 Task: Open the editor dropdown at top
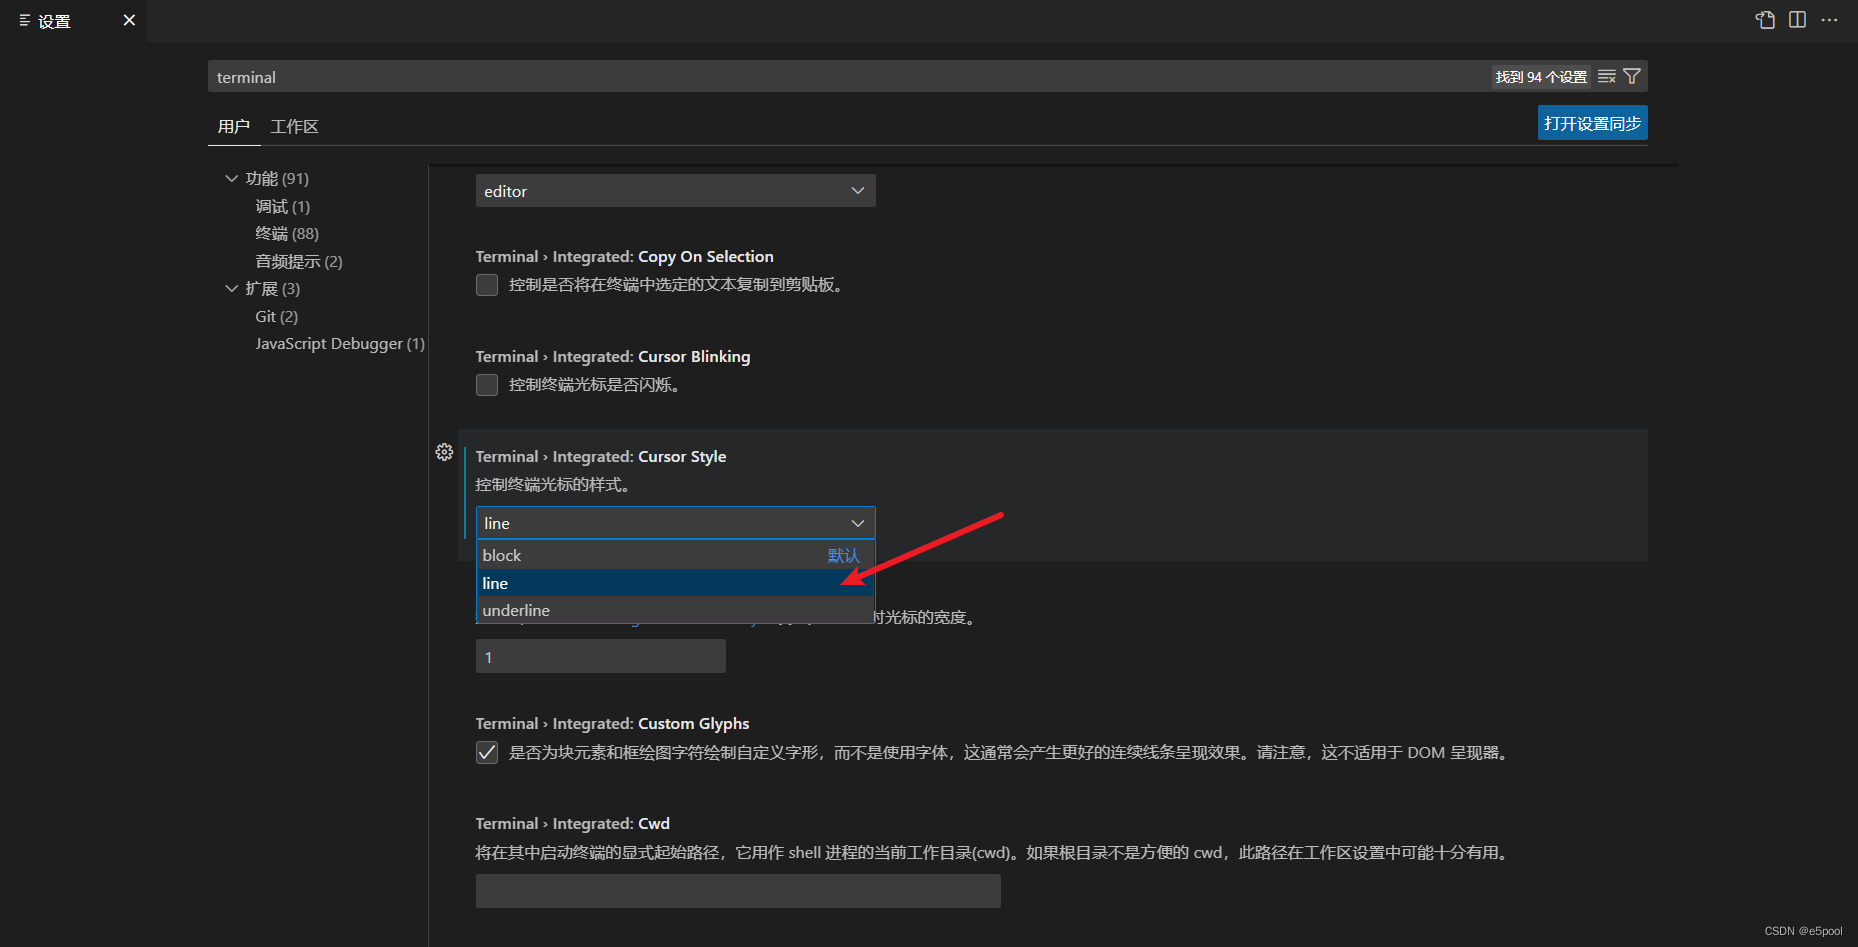click(x=676, y=191)
